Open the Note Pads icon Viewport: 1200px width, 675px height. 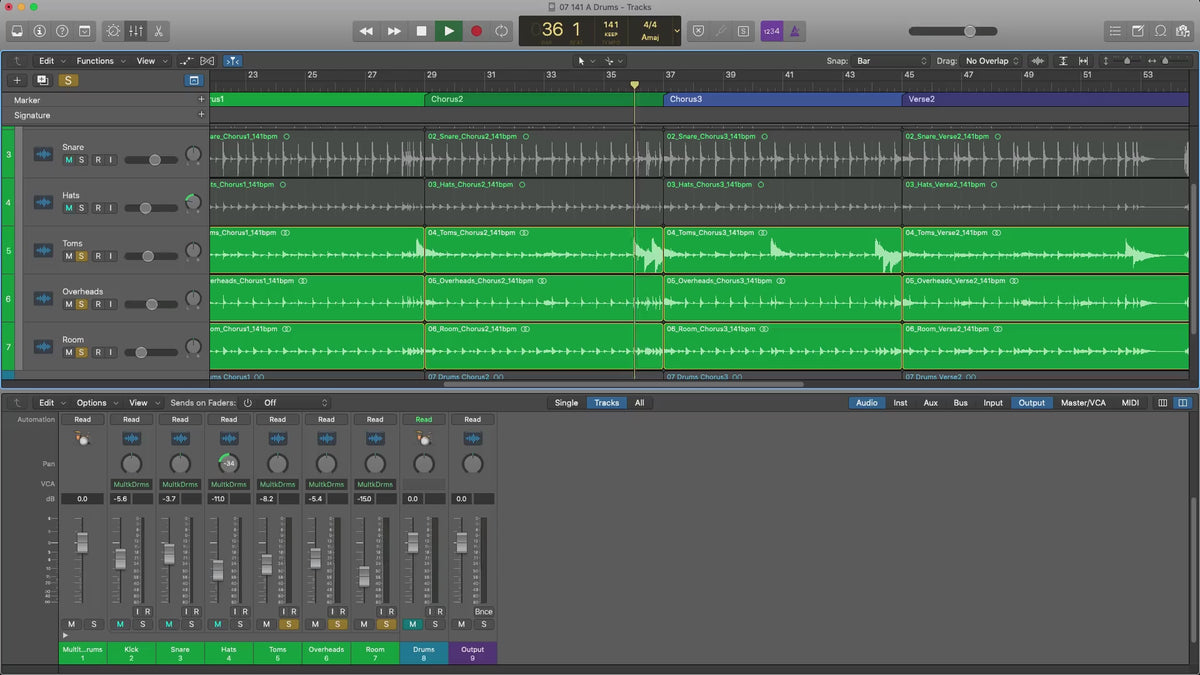(x=1138, y=31)
